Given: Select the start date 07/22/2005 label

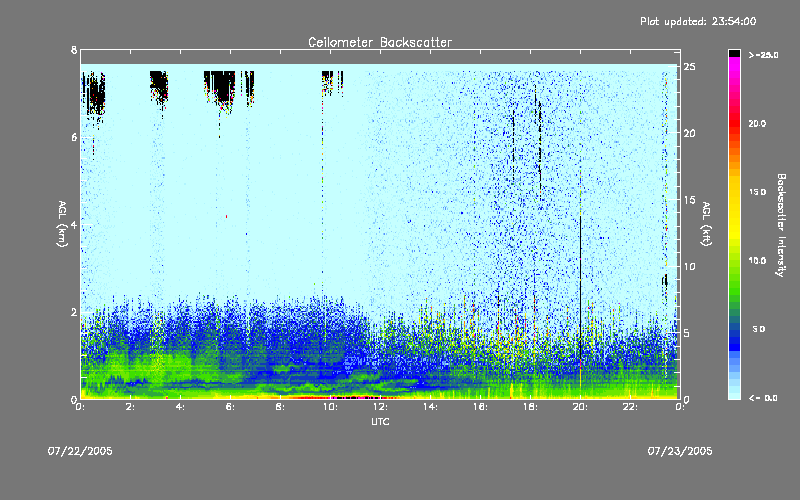Looking at the screenshot, I should click(80, 451).
